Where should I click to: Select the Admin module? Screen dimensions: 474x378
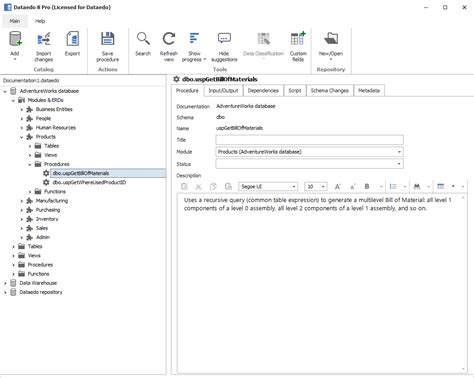point(43,237)
